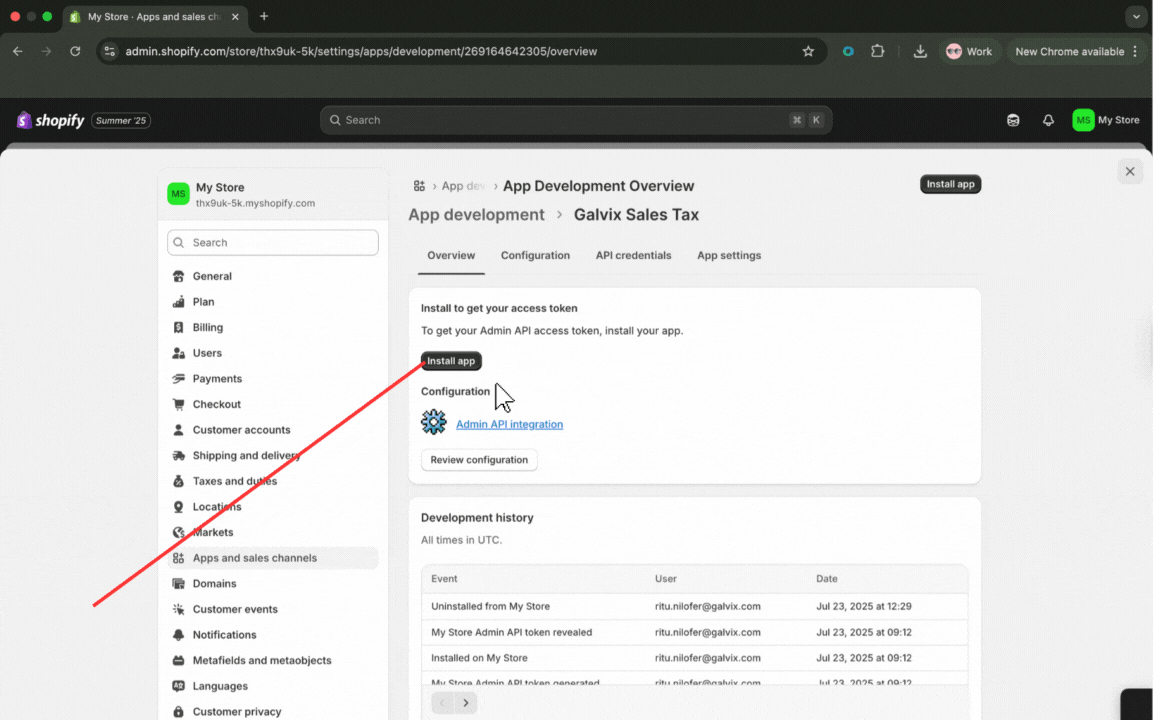Screen dimensions: 1154x720
Task: Open the Work profile in Chrome
Action: [x=969, y=52]
